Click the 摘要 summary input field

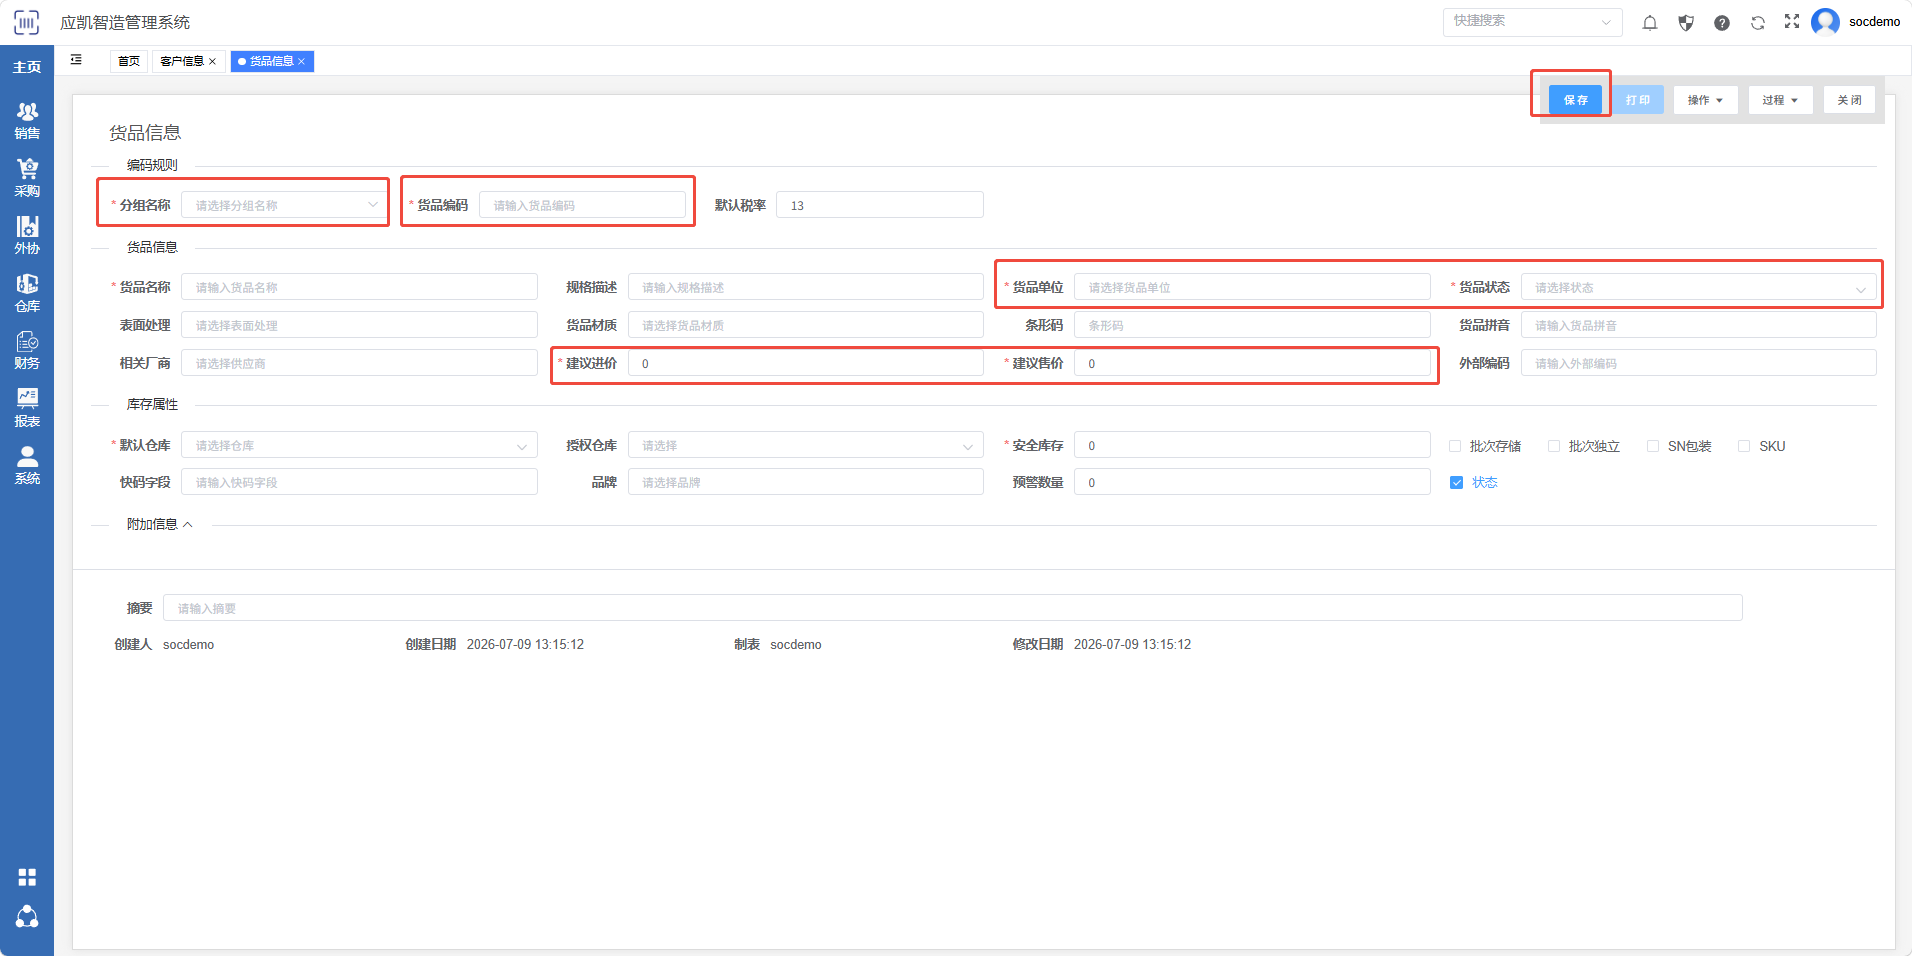pyautogui.click(x=953, y=608)
